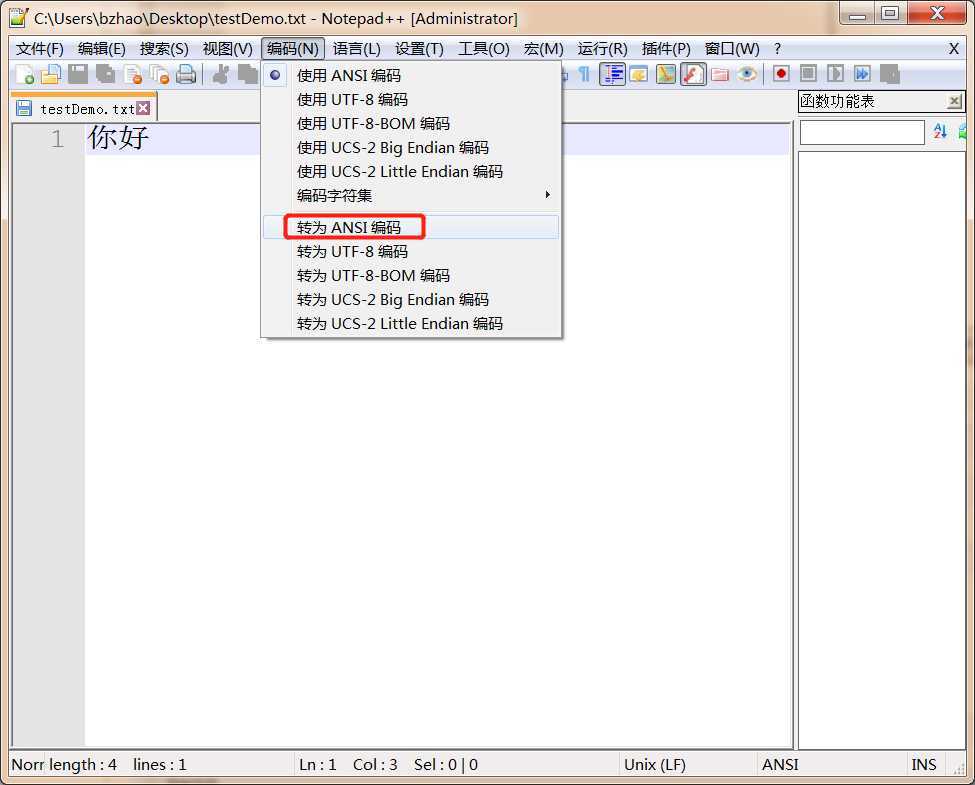Open the 窗口(W) menu
Viewport: 975px width, 785px height.
pos(732,49)
